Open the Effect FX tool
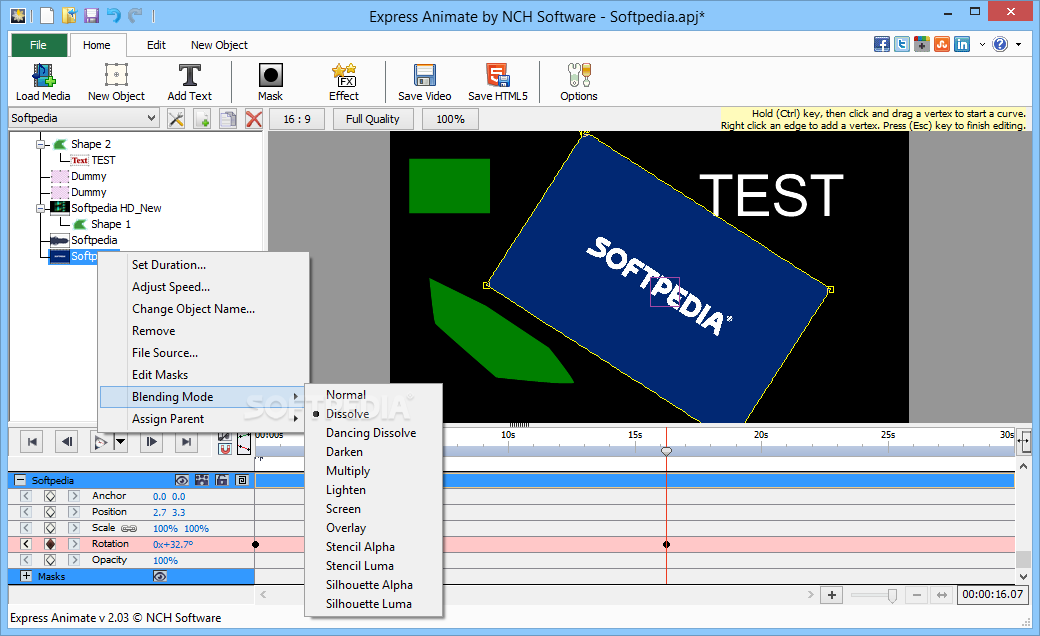The height and width of the screenshot is (636, 1040). [x=344, y=82]
